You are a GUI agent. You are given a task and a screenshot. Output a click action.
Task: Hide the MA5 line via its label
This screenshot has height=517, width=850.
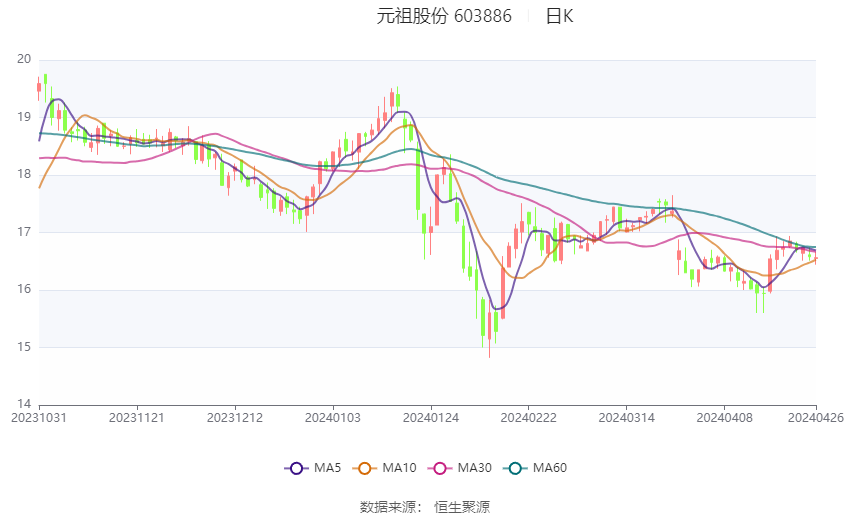click(x=327, y=468)
